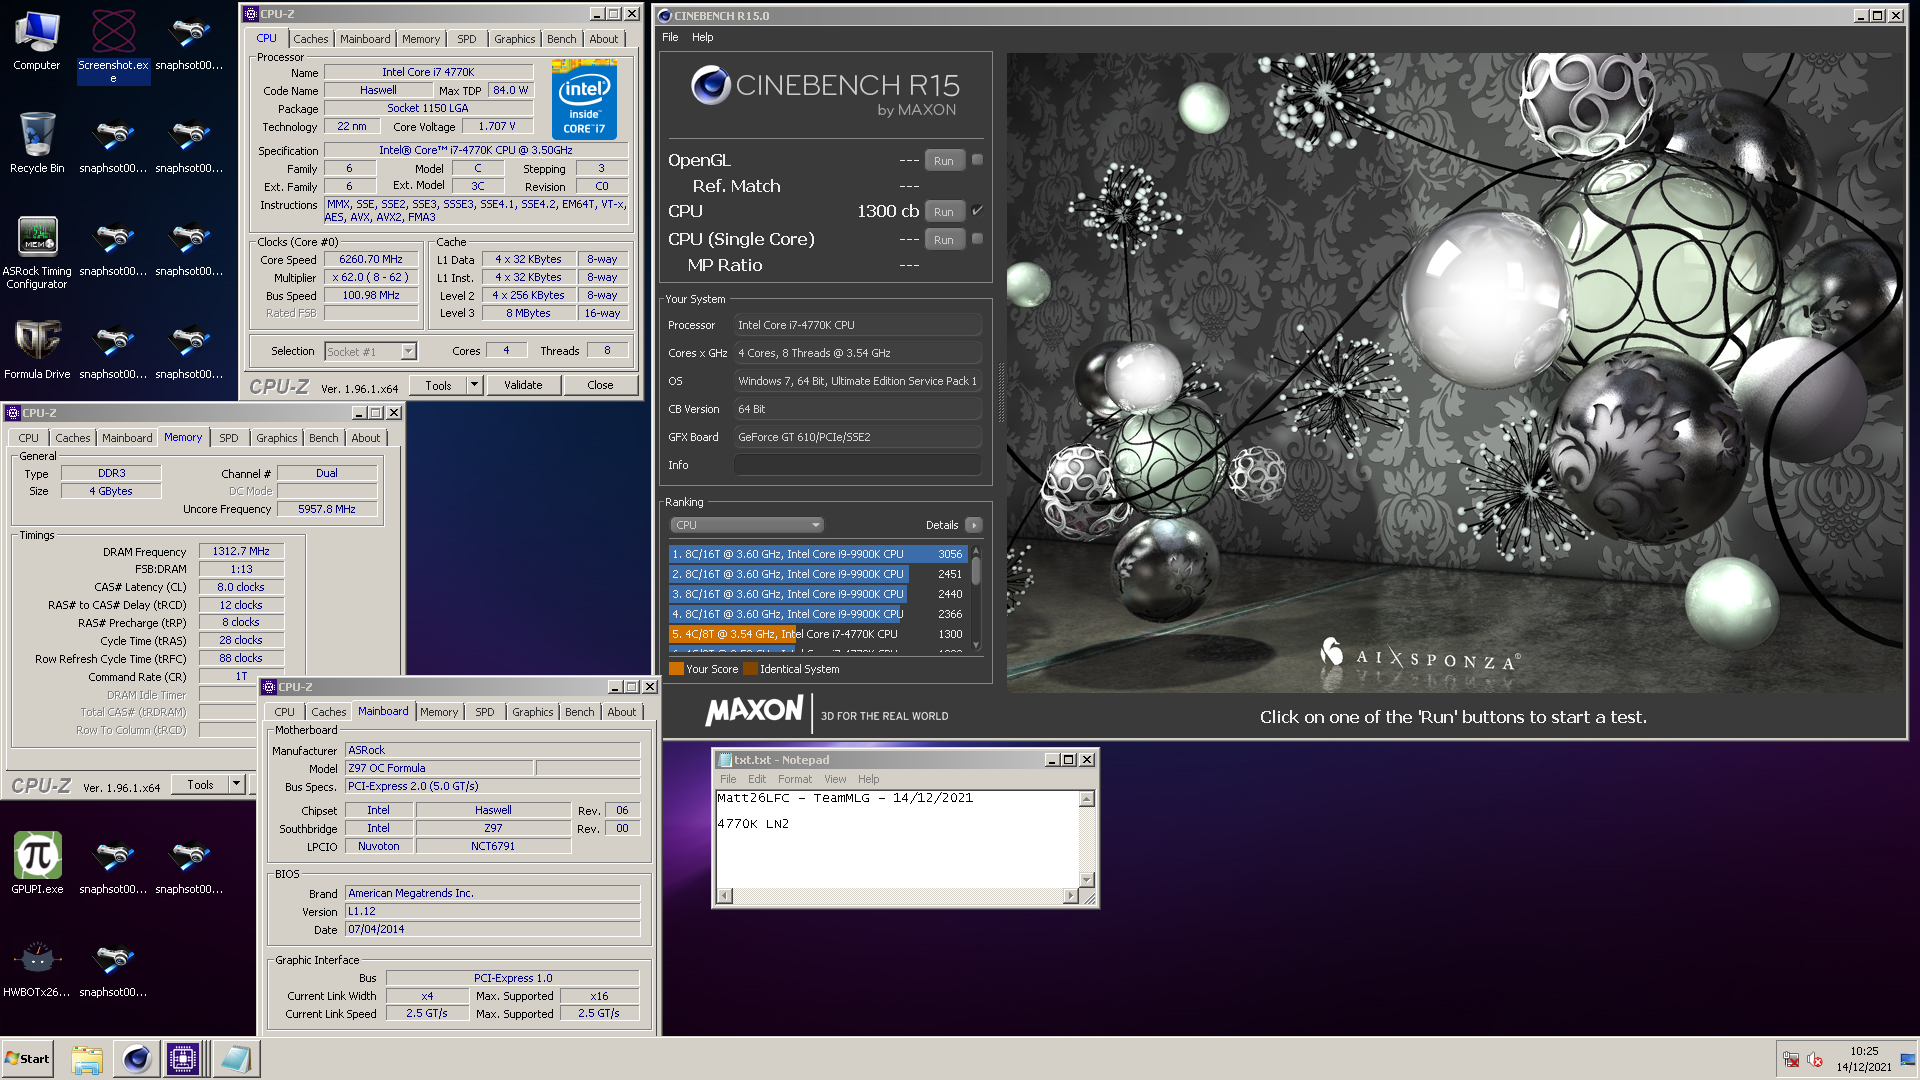Launch Formula Drive desktop icon

(37, 348)
